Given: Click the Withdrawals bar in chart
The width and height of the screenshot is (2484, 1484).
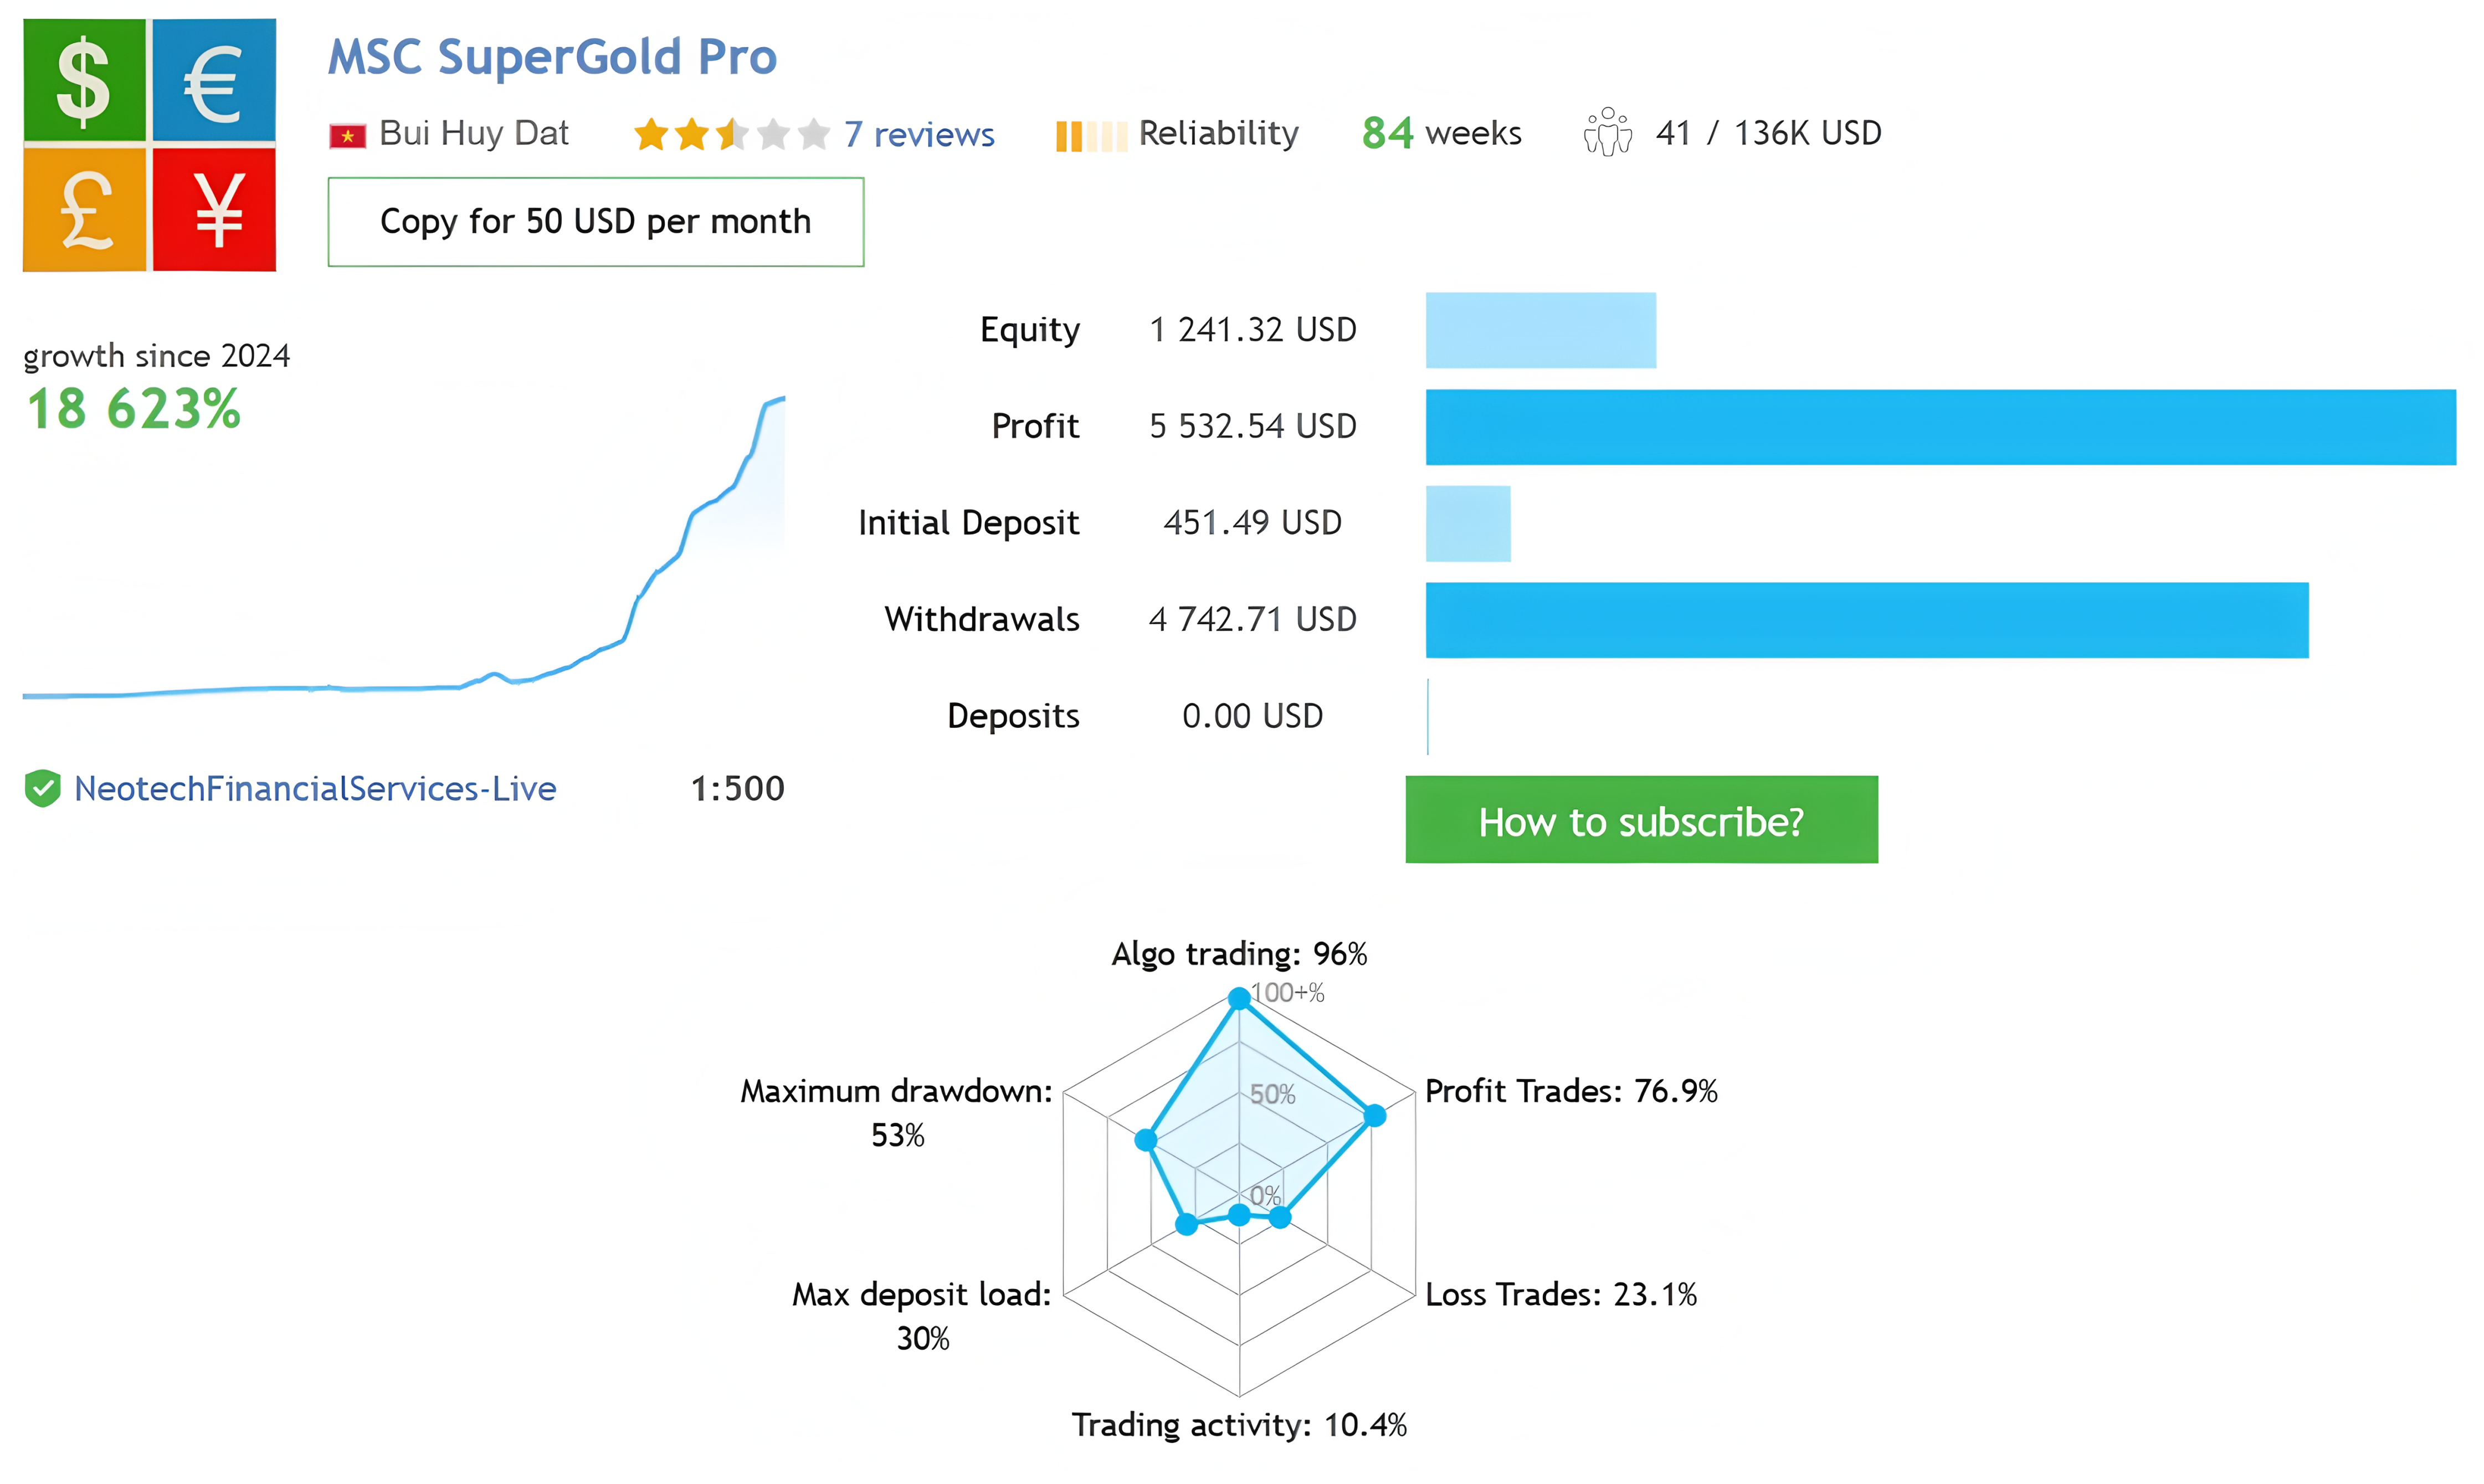Looking at the screenshot, I should click(1866, 620).
